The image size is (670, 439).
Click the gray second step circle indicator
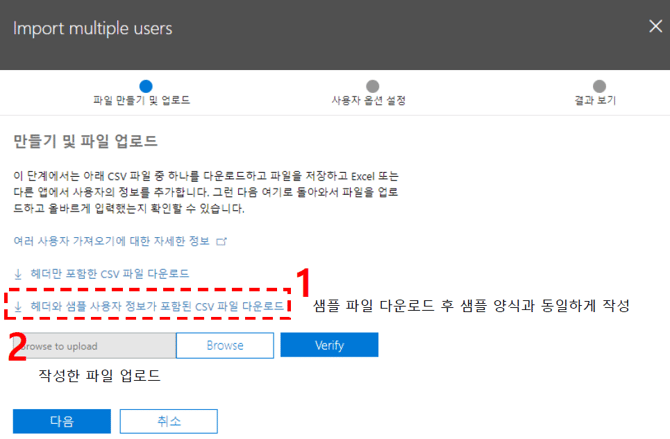pos(372,87)
